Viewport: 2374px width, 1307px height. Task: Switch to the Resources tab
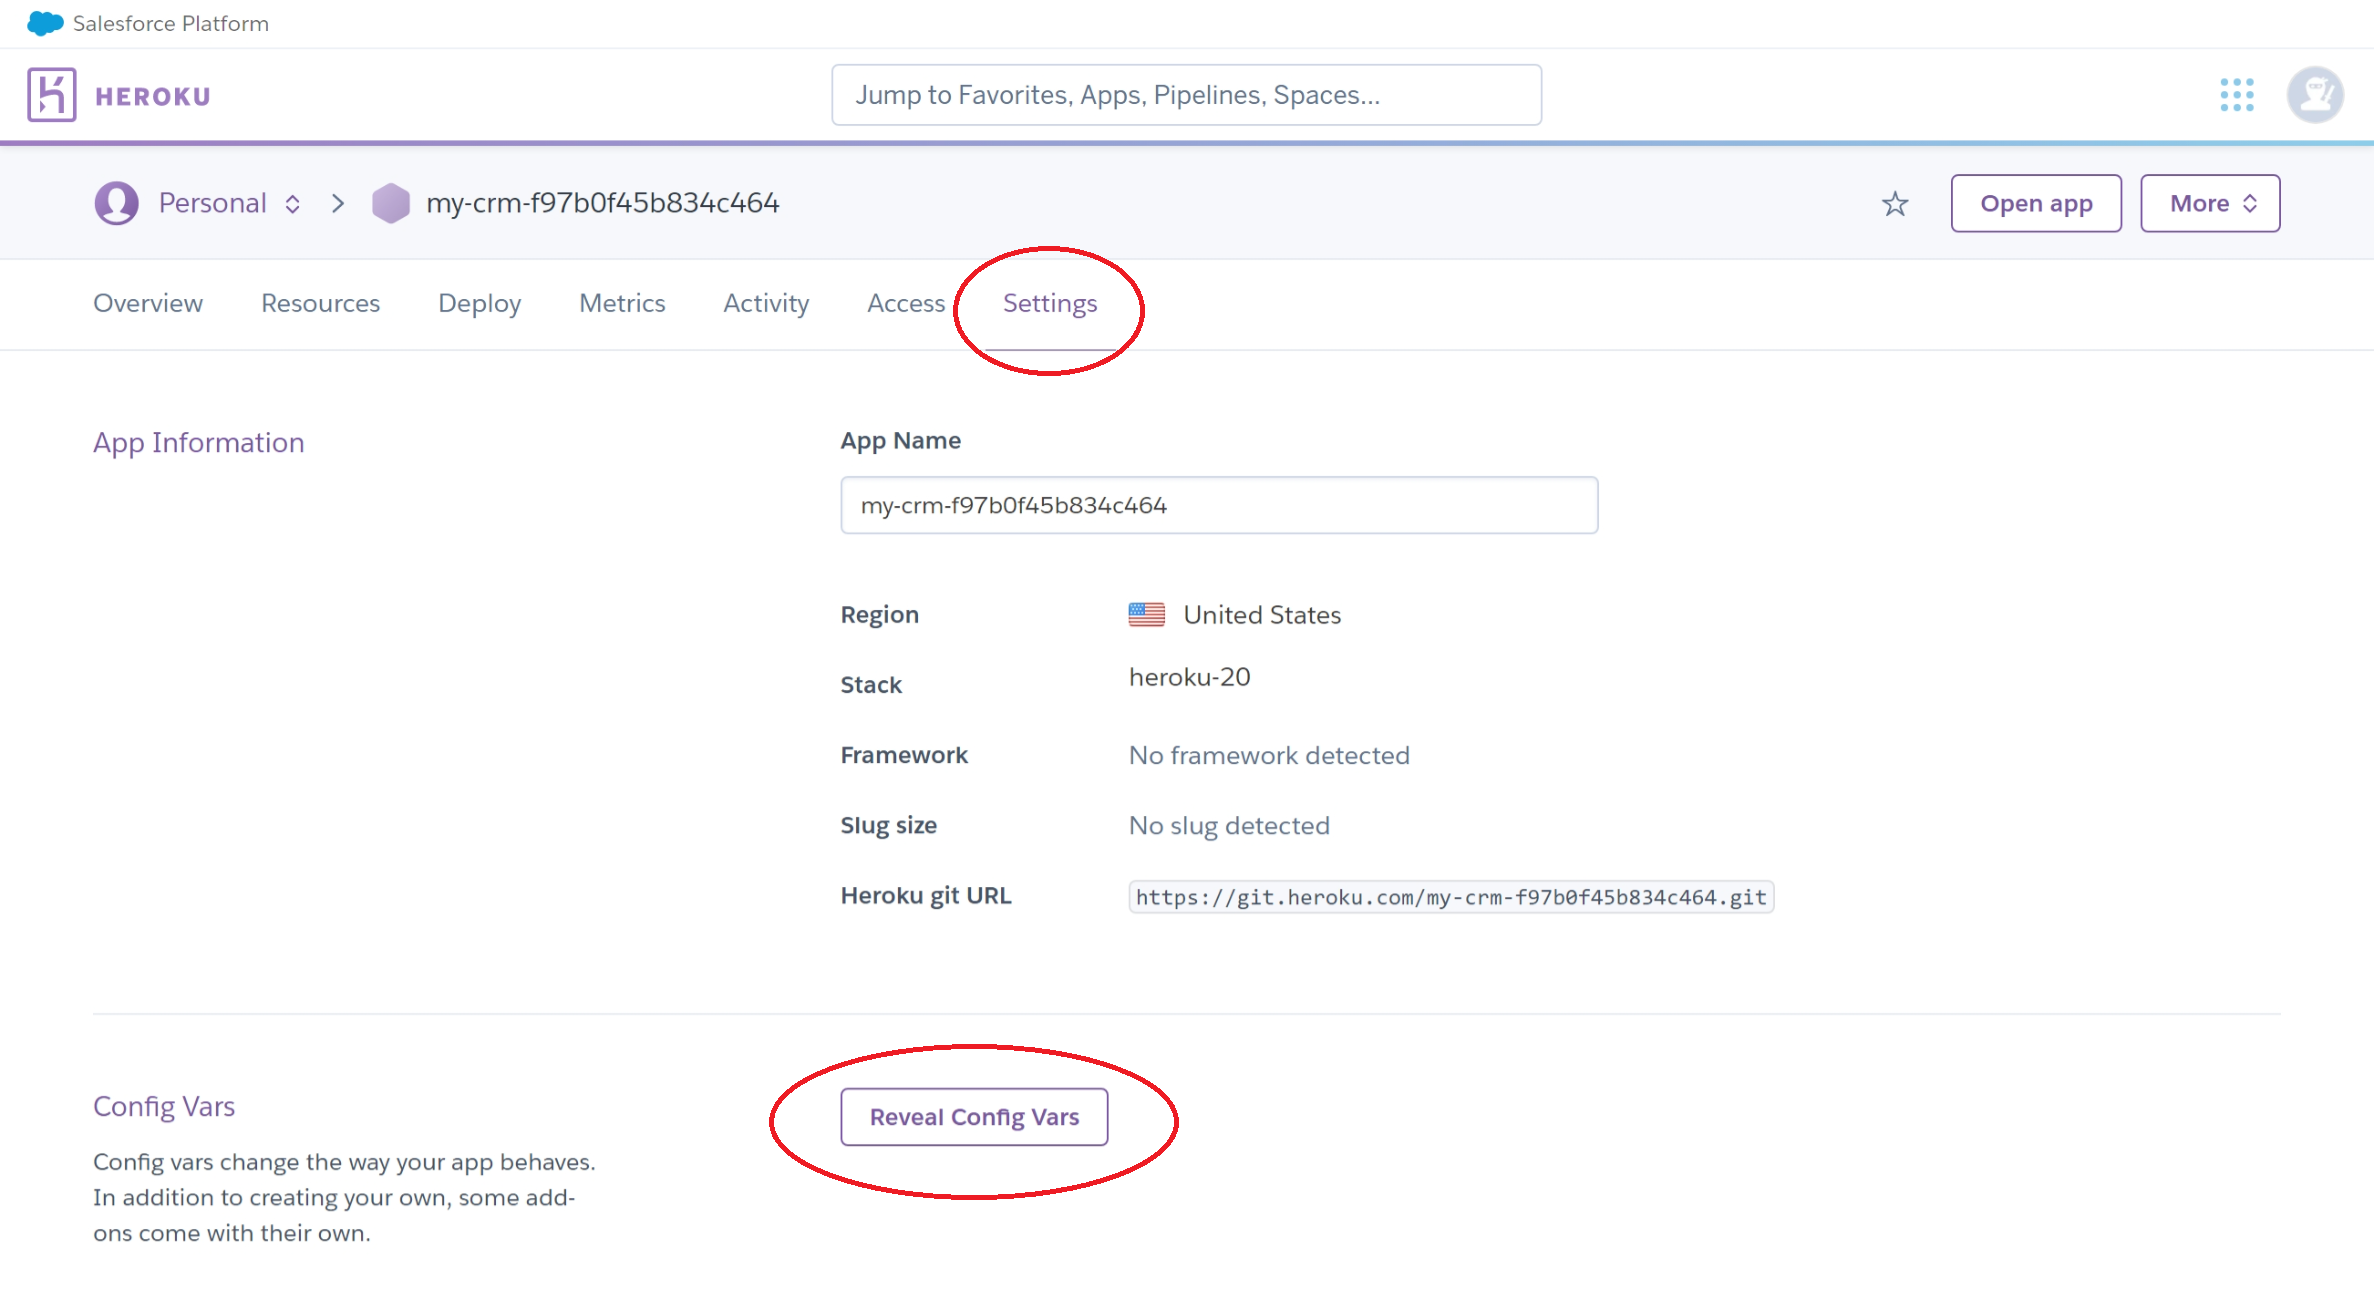pos(320,303)
